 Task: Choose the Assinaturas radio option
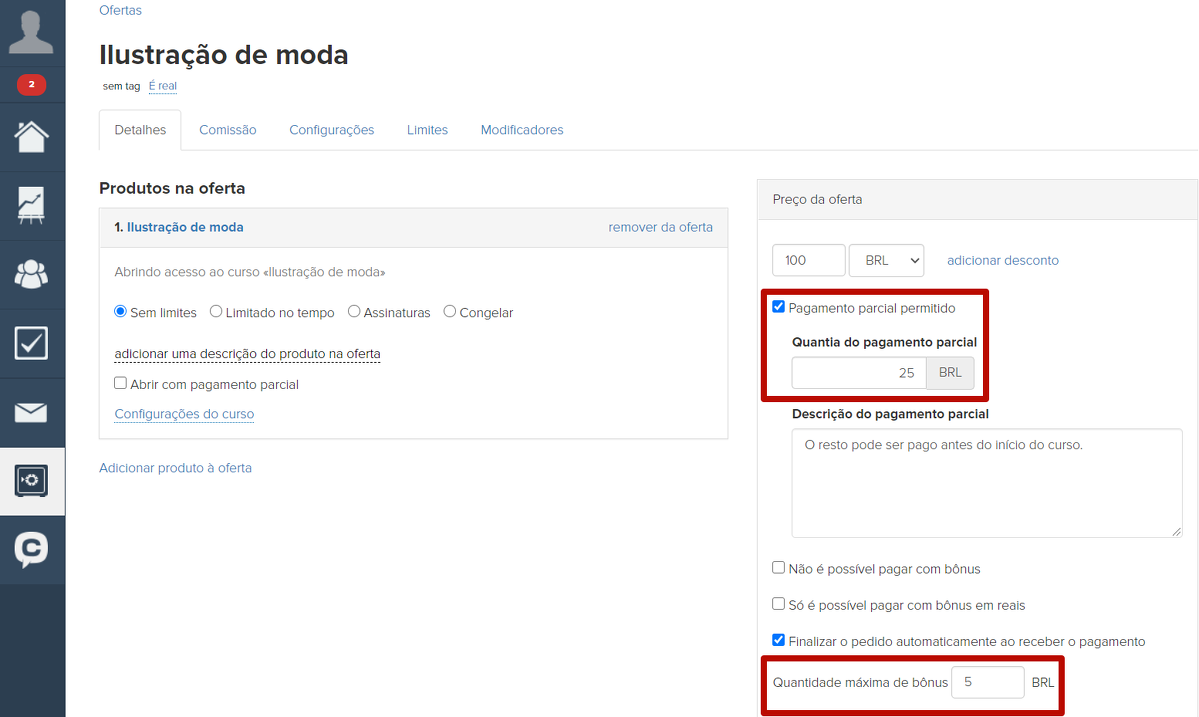point(354,312)
